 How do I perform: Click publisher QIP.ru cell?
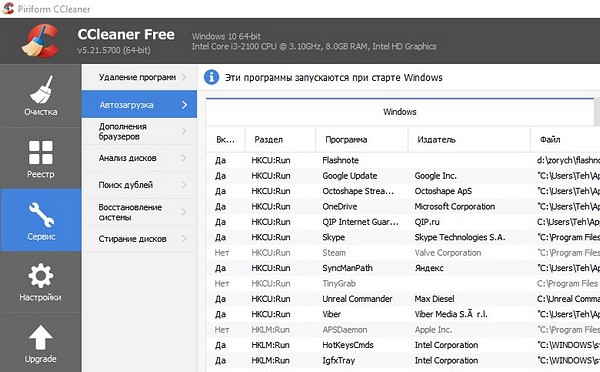[427, 222]
